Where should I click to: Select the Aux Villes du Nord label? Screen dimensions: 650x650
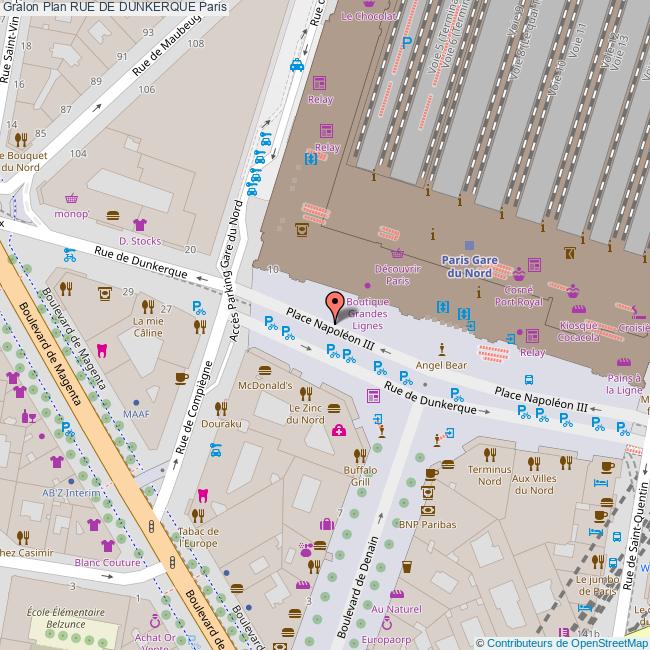pyautogui.click(x=534, y=484)
